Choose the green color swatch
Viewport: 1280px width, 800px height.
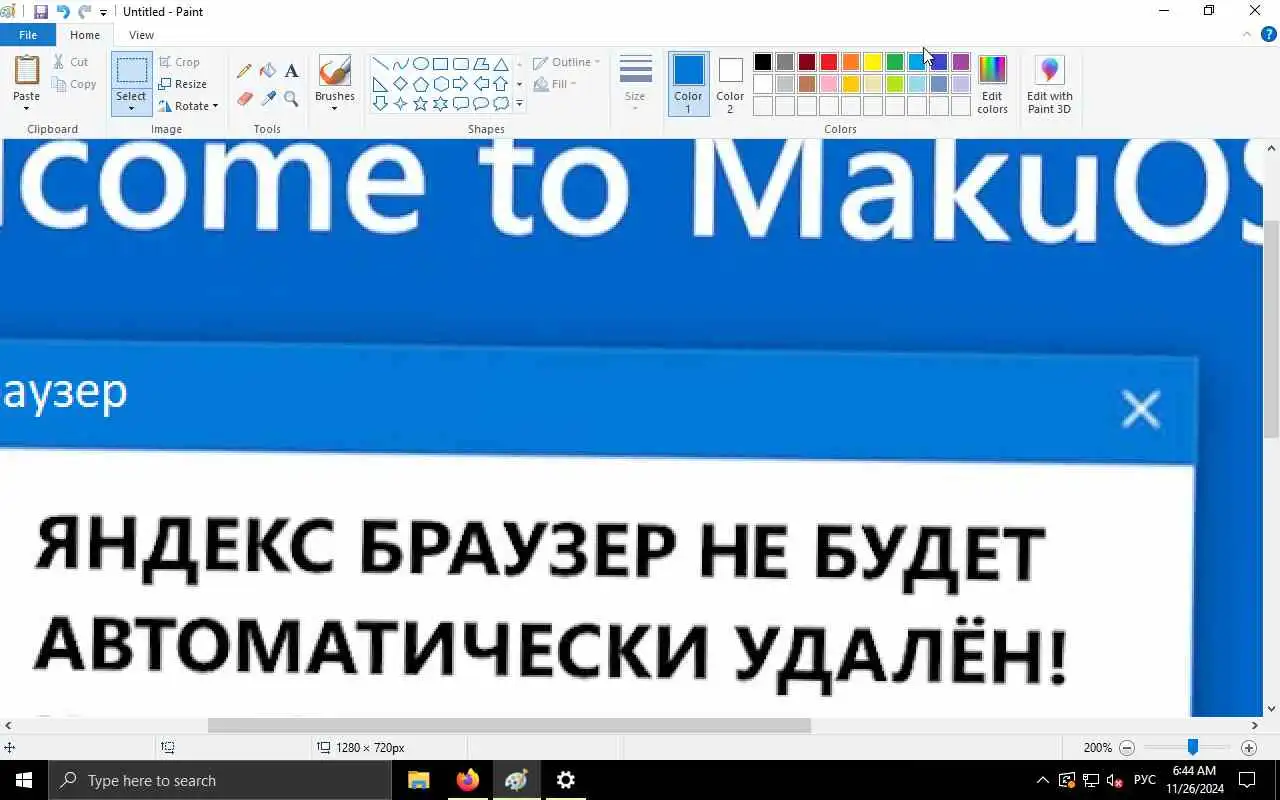click(x=895, y=62)
